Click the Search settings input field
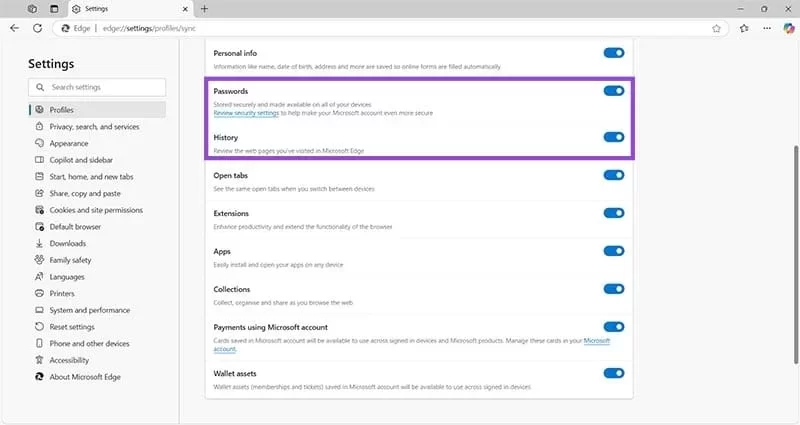 pyautogui.click(x=98, y=88)
